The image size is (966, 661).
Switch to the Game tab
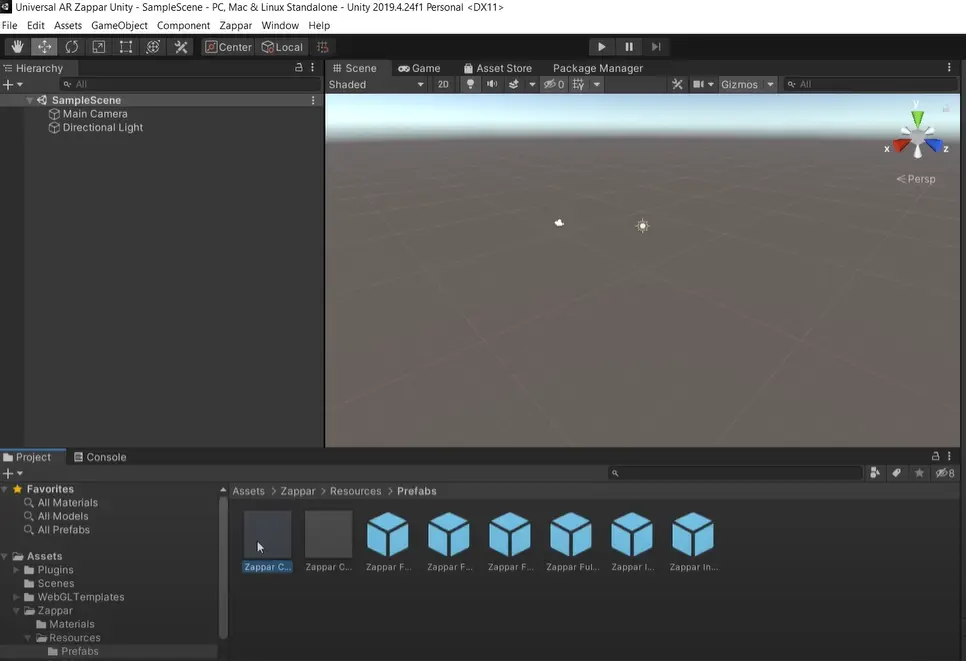point(419,68)
